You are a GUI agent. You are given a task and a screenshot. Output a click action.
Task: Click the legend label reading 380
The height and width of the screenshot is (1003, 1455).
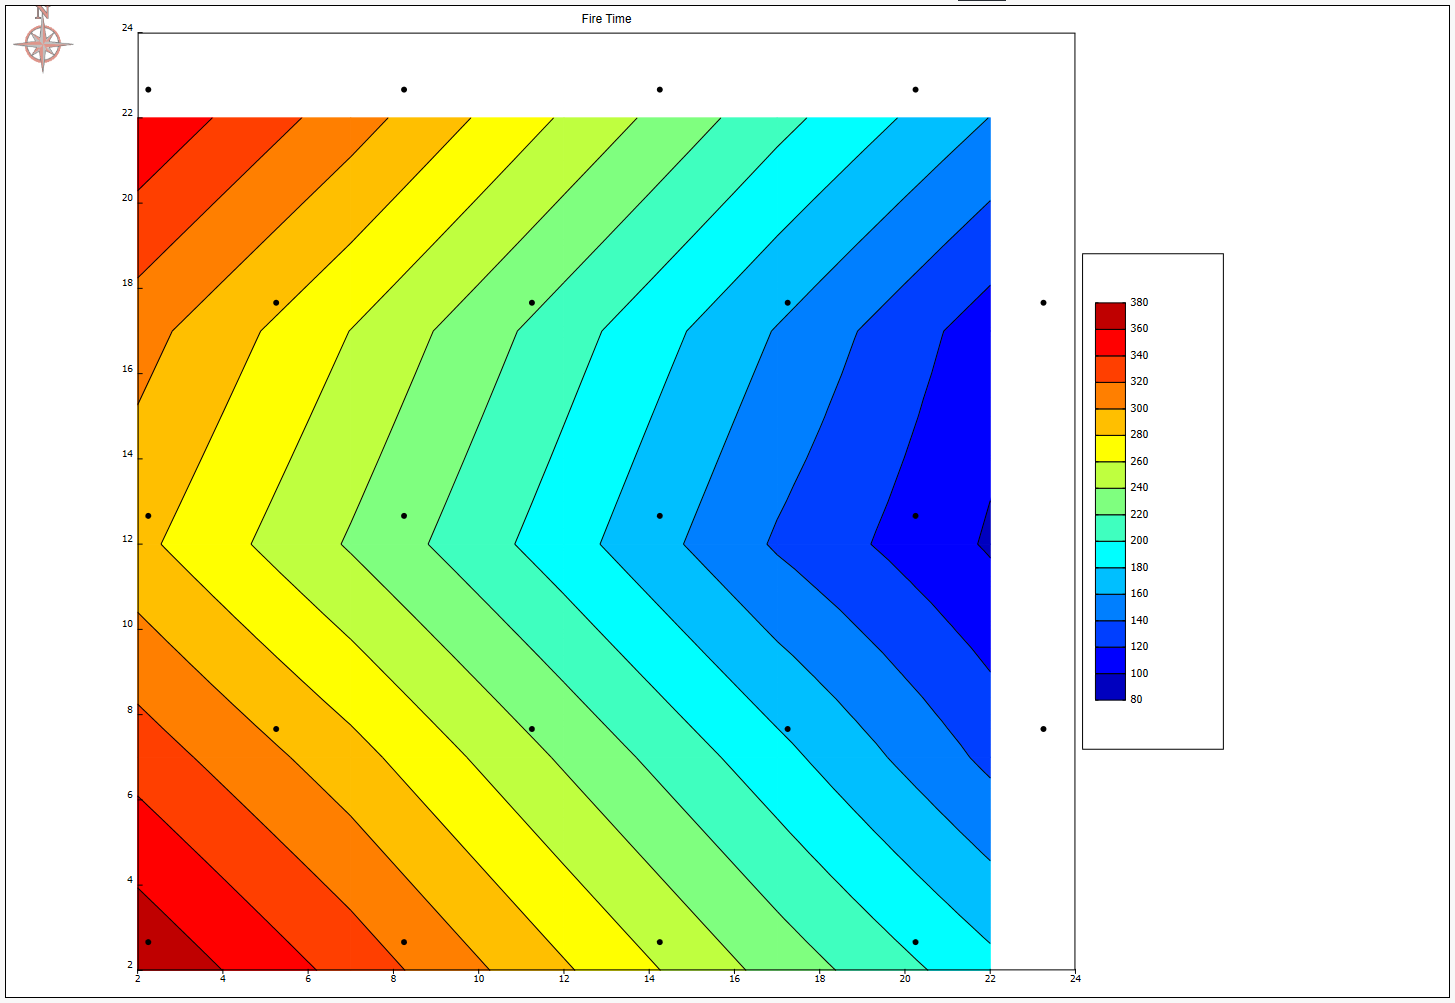tap(1139, 303)
